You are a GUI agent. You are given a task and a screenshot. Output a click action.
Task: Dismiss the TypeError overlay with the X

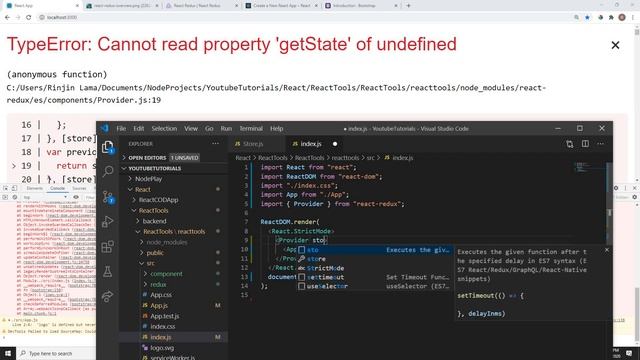pos(615,45)
